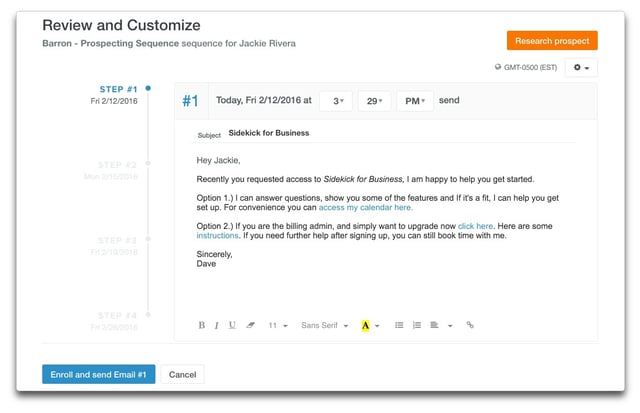This screenshot has height=413, width=640.
Task: Click the Research prospect button
Action: 552,41
